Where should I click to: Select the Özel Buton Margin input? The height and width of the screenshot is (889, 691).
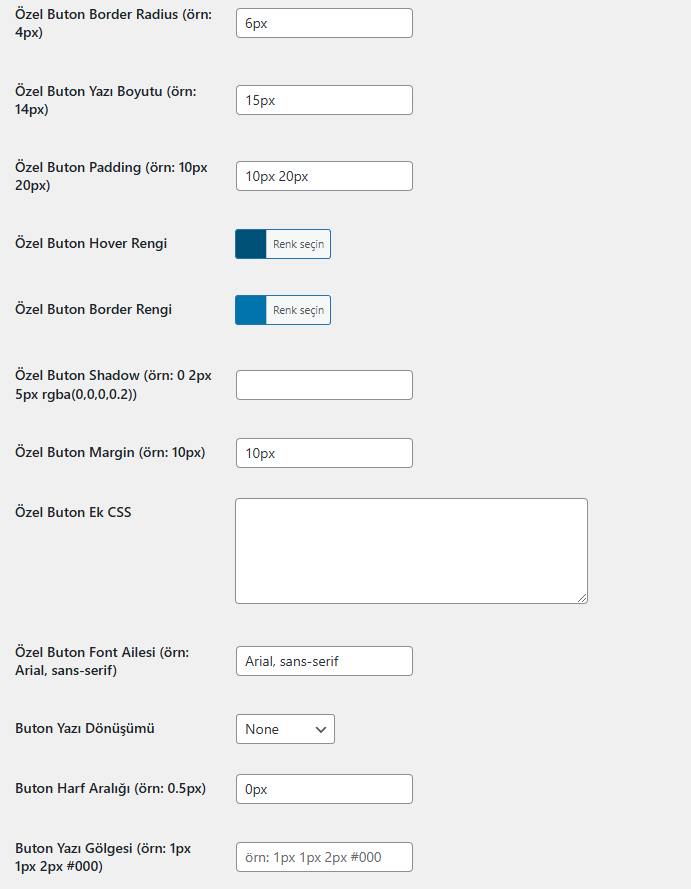(x=324, y=453)
